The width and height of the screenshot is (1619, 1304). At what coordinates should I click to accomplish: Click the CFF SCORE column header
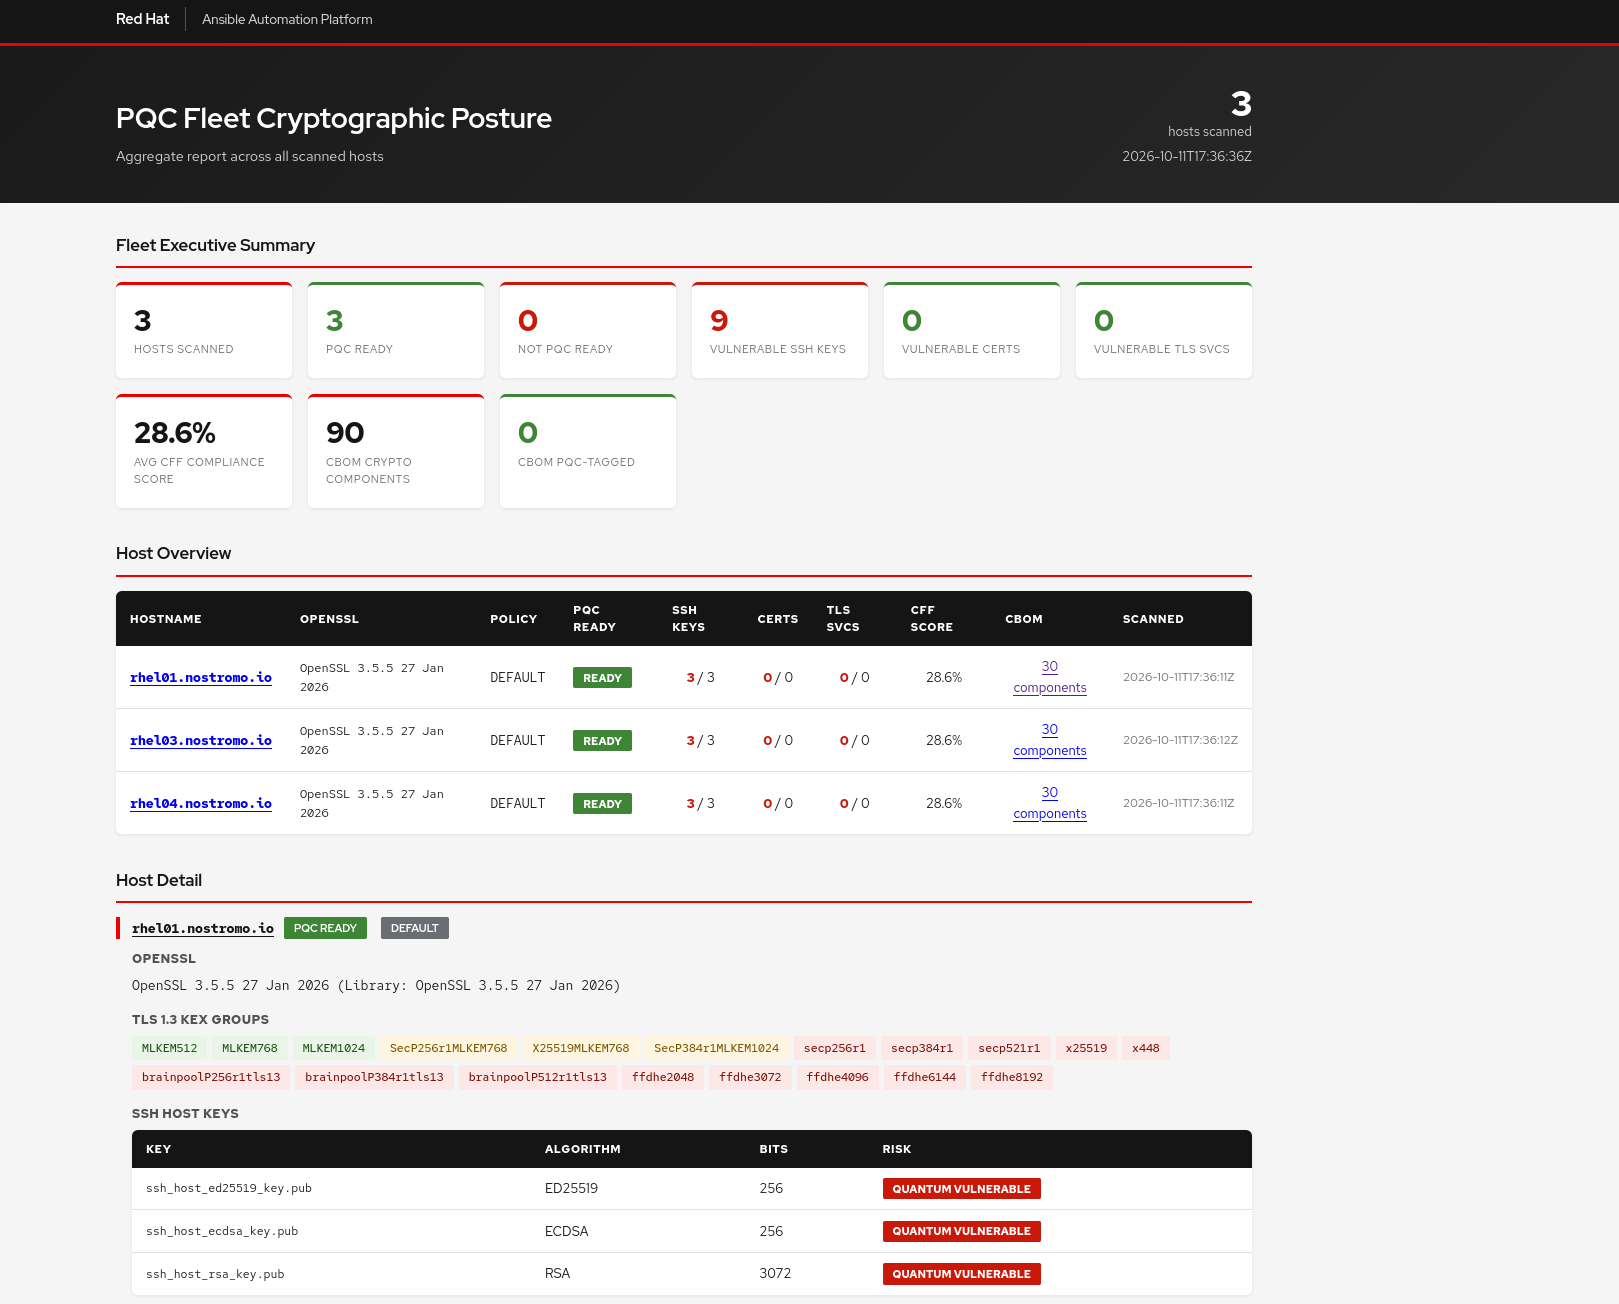(x=932, y=619)
